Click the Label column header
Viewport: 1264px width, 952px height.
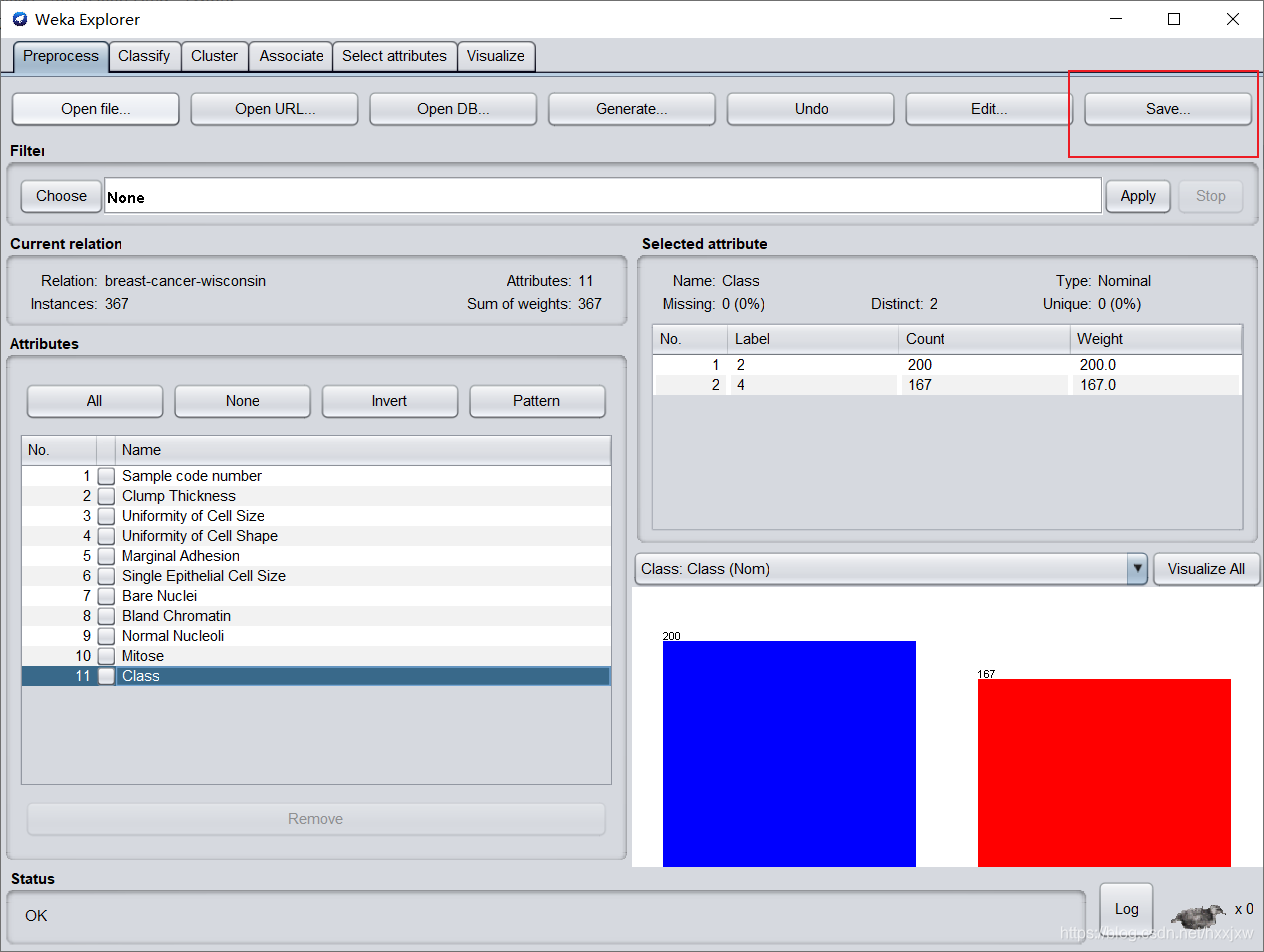click(x=813, y=339)
